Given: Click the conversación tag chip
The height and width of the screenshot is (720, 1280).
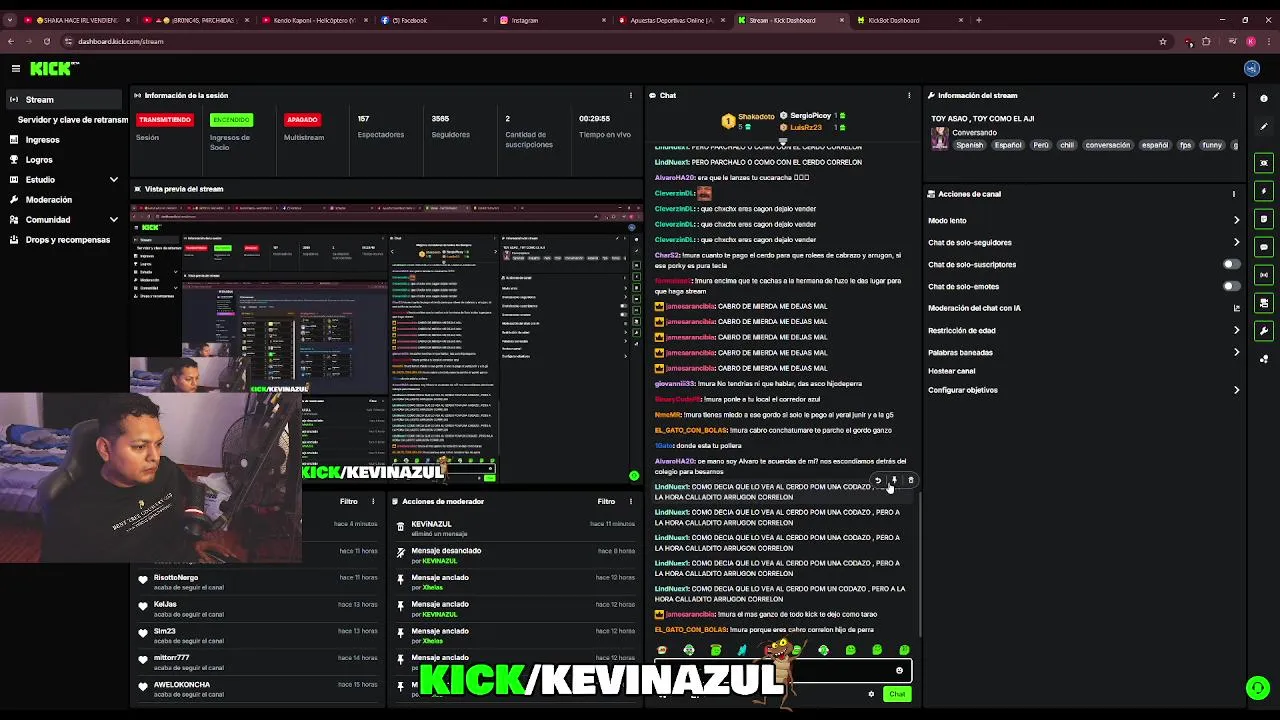Looking at the screenshot, I should 1107,145.
